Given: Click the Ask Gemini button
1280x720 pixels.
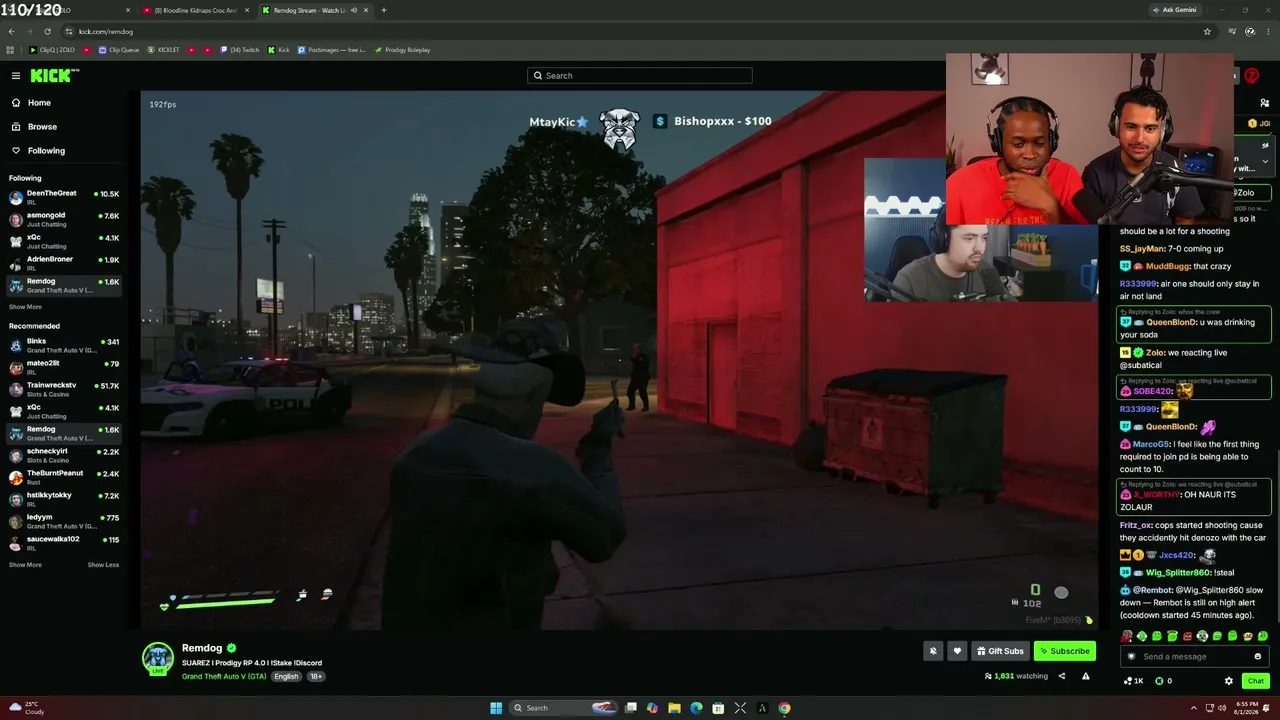Looking at the screenshot, I should coord(1174,10).
